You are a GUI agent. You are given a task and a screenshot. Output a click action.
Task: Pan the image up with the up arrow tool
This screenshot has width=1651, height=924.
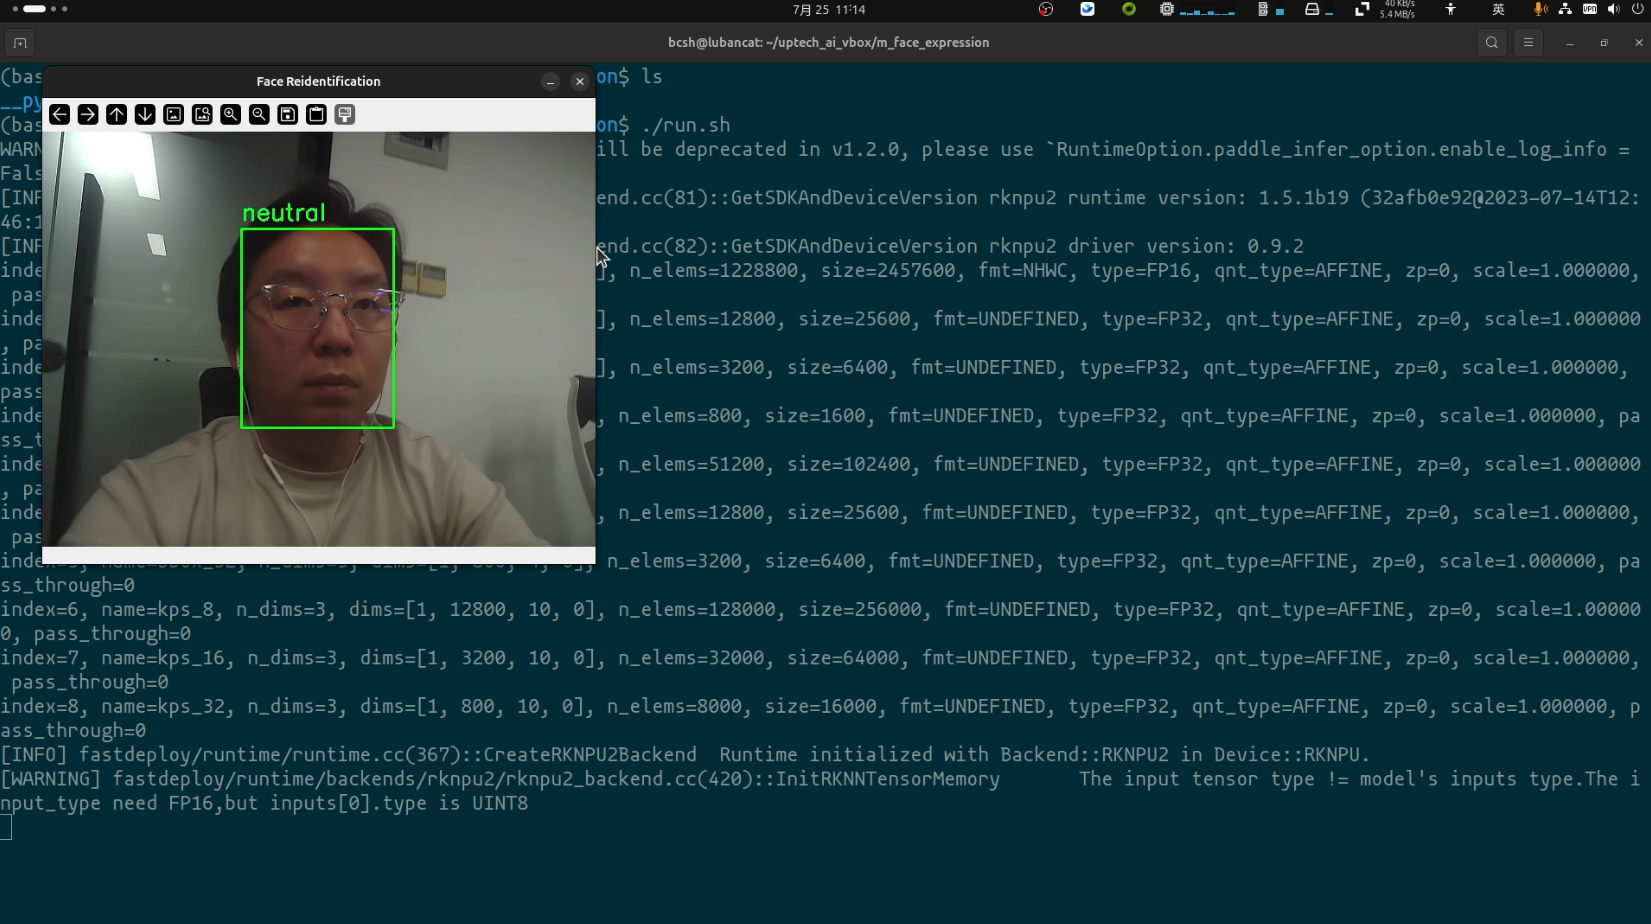point(117,115)
